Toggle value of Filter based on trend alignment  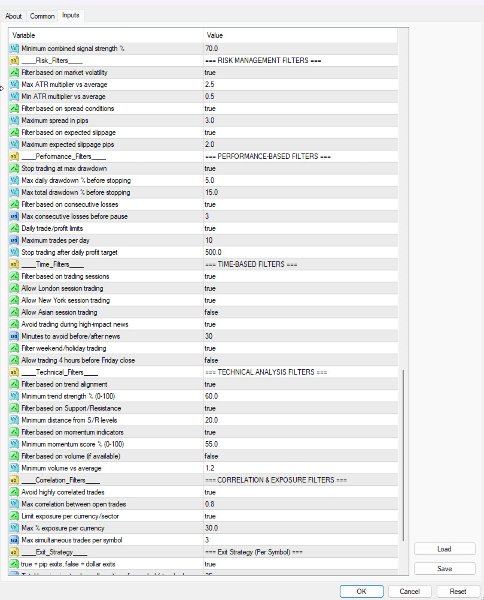click(210, 384)
